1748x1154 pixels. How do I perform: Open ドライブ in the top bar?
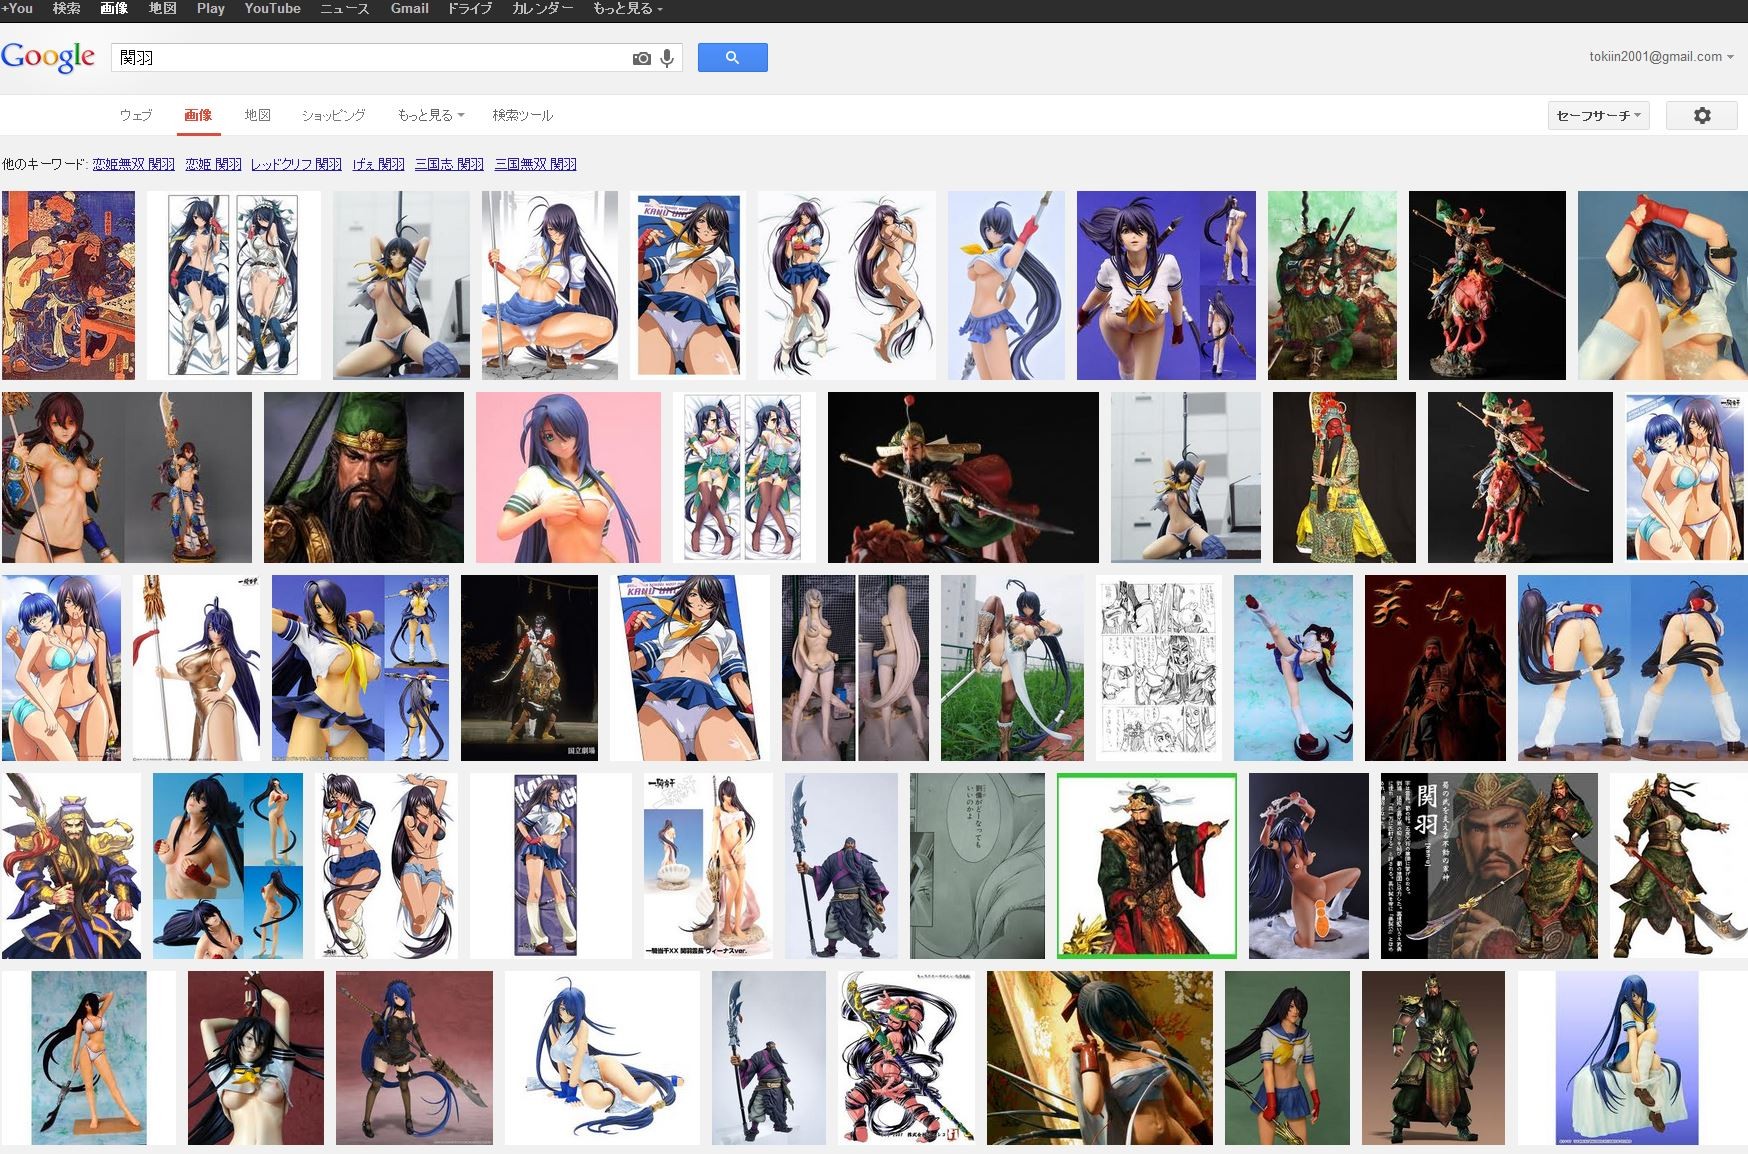pos(470,9)
